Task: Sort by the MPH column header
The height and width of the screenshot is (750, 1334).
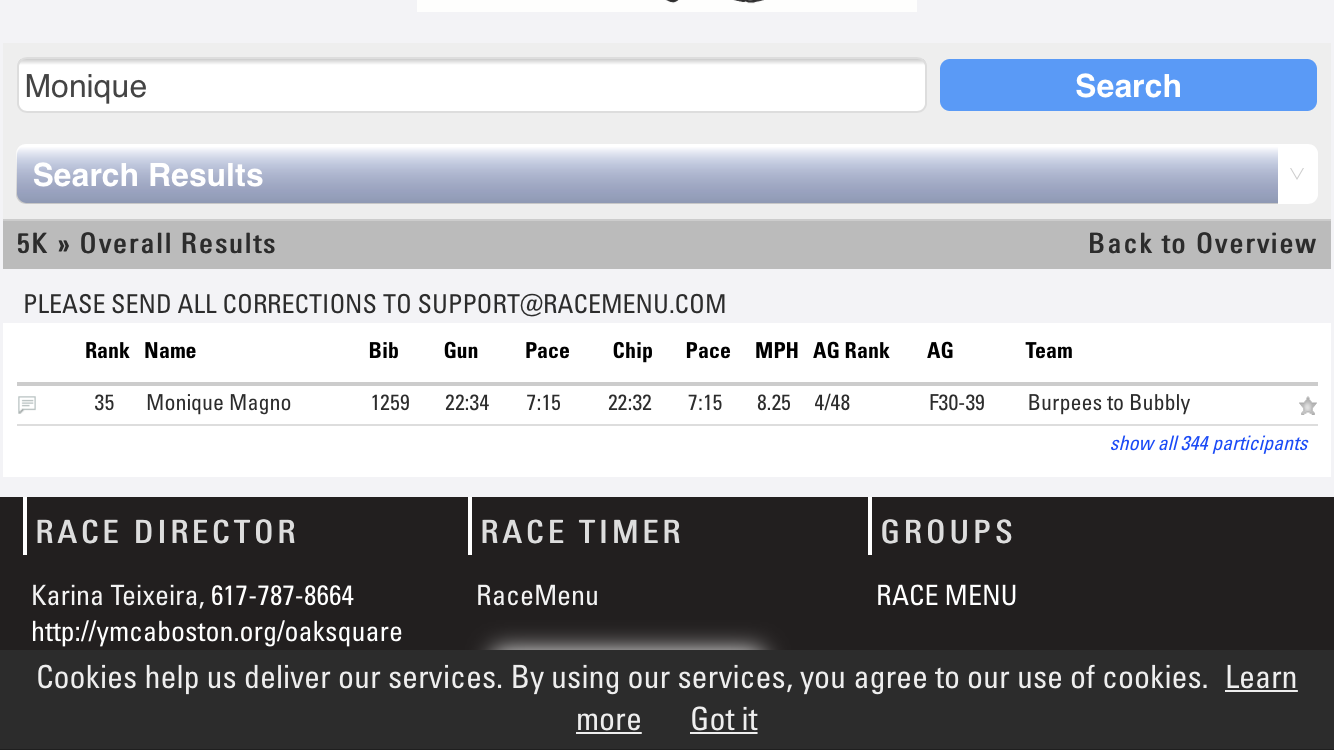Action: [x=776, y=351]
